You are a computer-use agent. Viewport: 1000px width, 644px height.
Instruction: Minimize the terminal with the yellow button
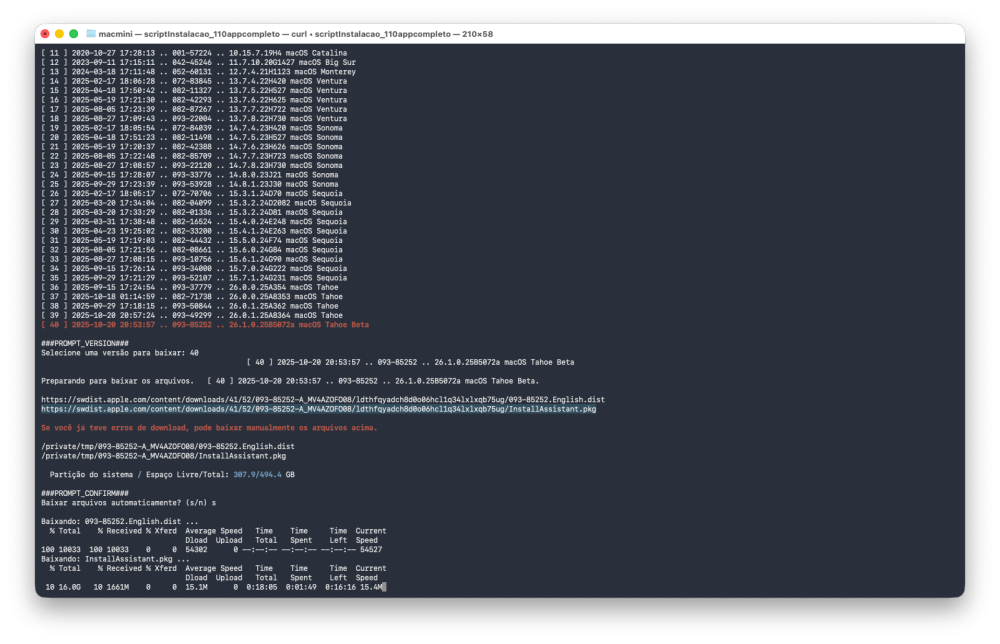click(x=59, y=34)
